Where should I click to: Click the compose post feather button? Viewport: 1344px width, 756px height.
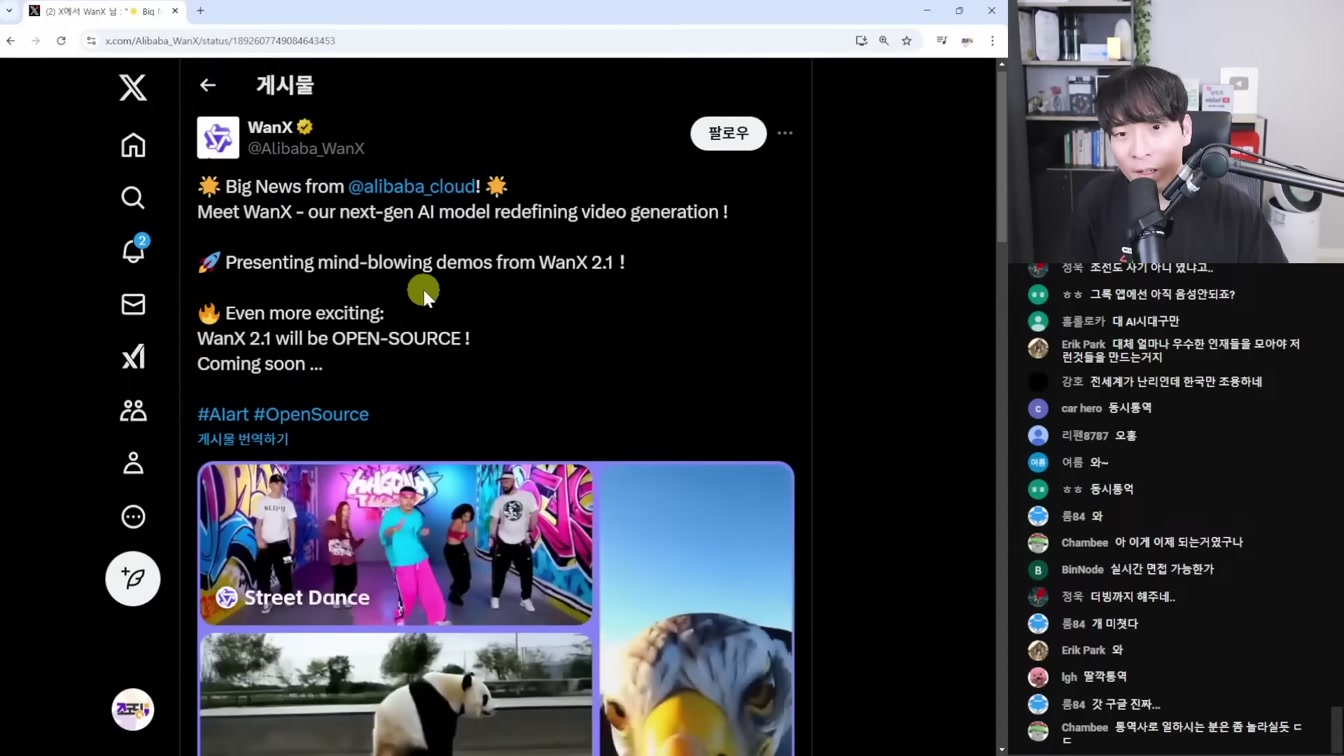pyautogui.click(x=133, y=579)
